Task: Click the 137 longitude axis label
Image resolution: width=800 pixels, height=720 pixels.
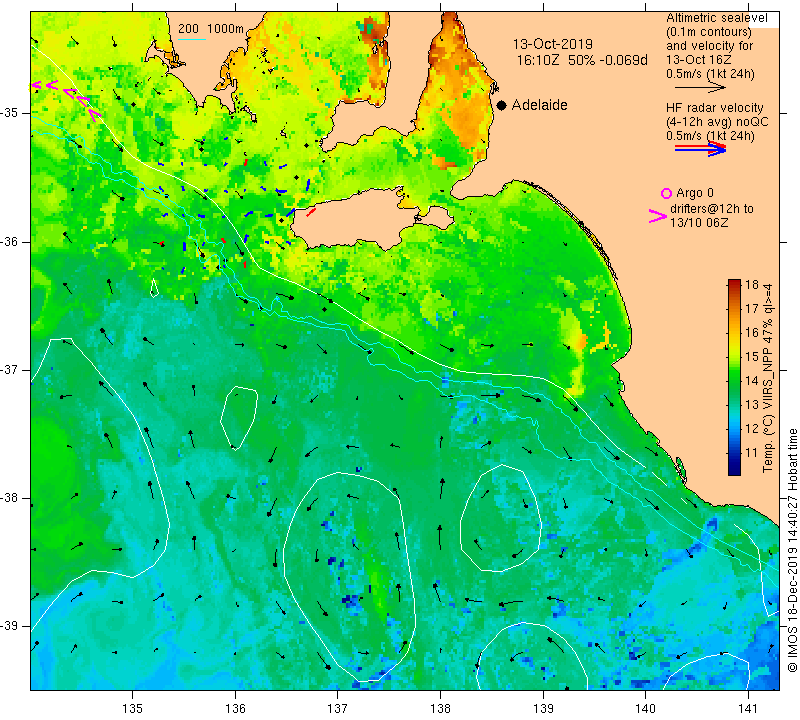Action: [338, 709]
